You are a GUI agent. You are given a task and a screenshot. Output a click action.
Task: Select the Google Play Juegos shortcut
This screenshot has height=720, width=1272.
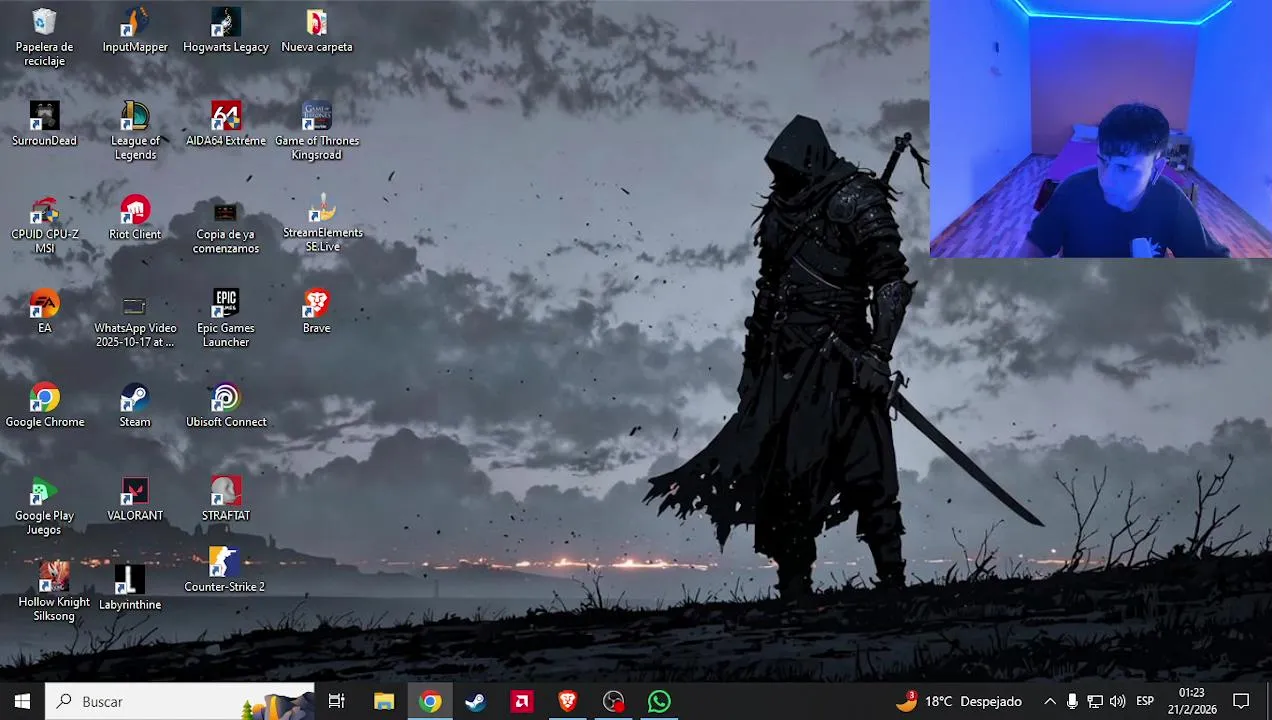44,507
